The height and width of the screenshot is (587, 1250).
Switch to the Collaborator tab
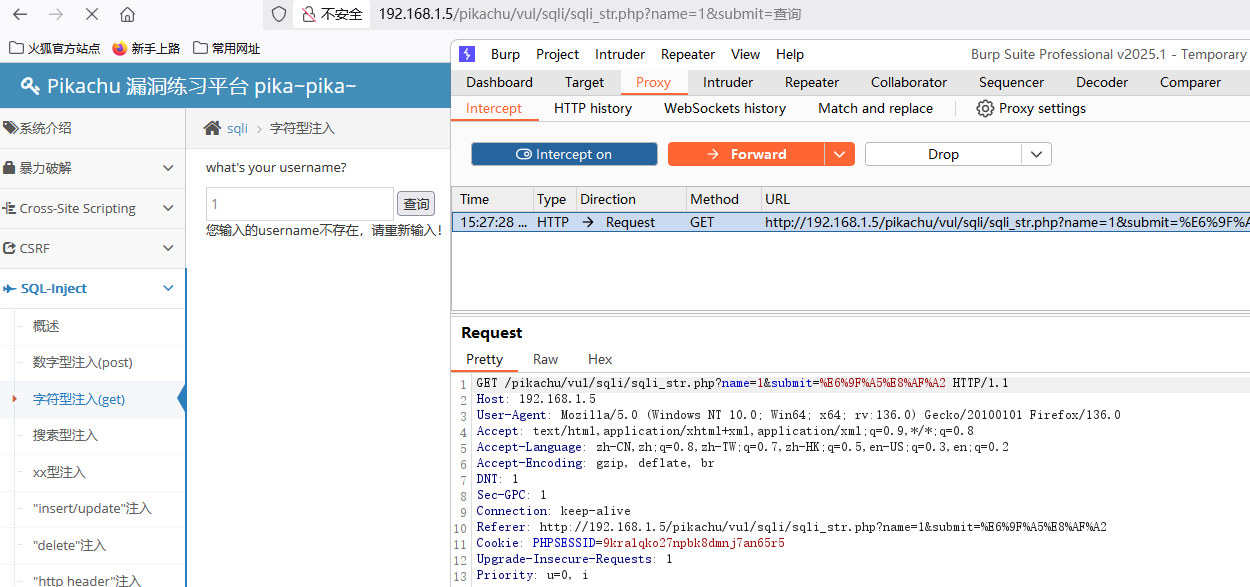[x=908, y=82]
